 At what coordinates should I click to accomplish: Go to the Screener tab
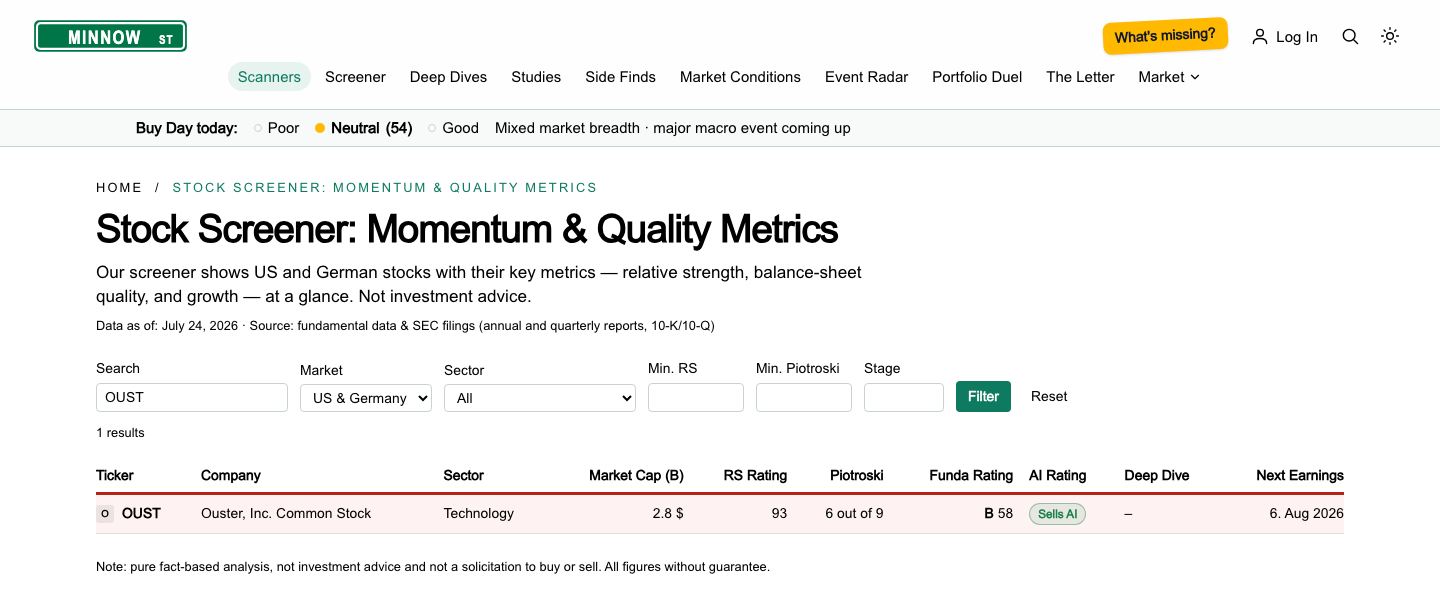[x=355, y=77]
